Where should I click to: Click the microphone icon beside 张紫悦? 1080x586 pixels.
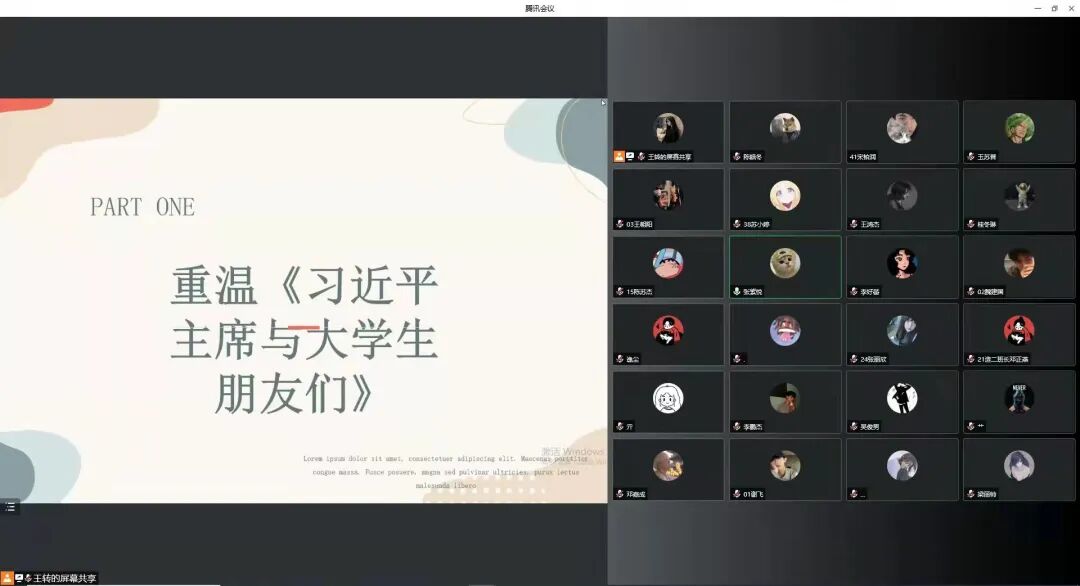pos(734,292)
